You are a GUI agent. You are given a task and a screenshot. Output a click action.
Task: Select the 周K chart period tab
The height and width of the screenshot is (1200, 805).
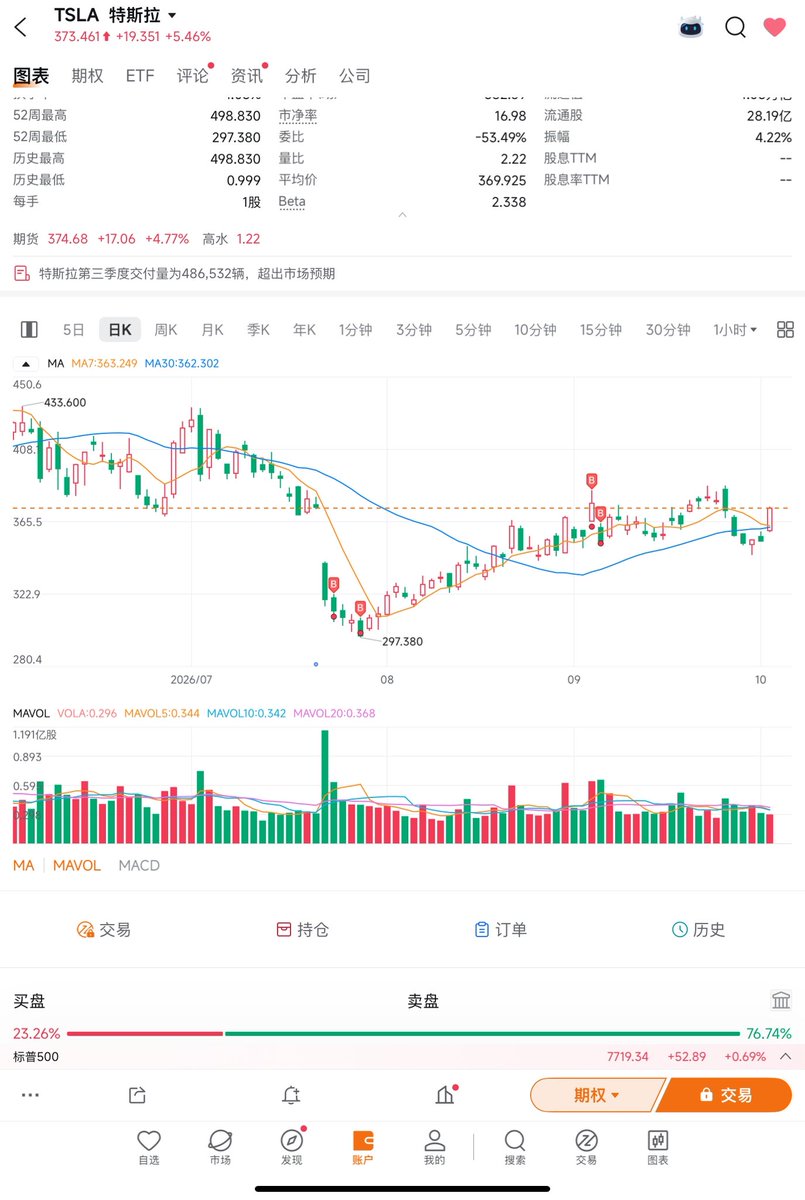click(x=166, y=330)
